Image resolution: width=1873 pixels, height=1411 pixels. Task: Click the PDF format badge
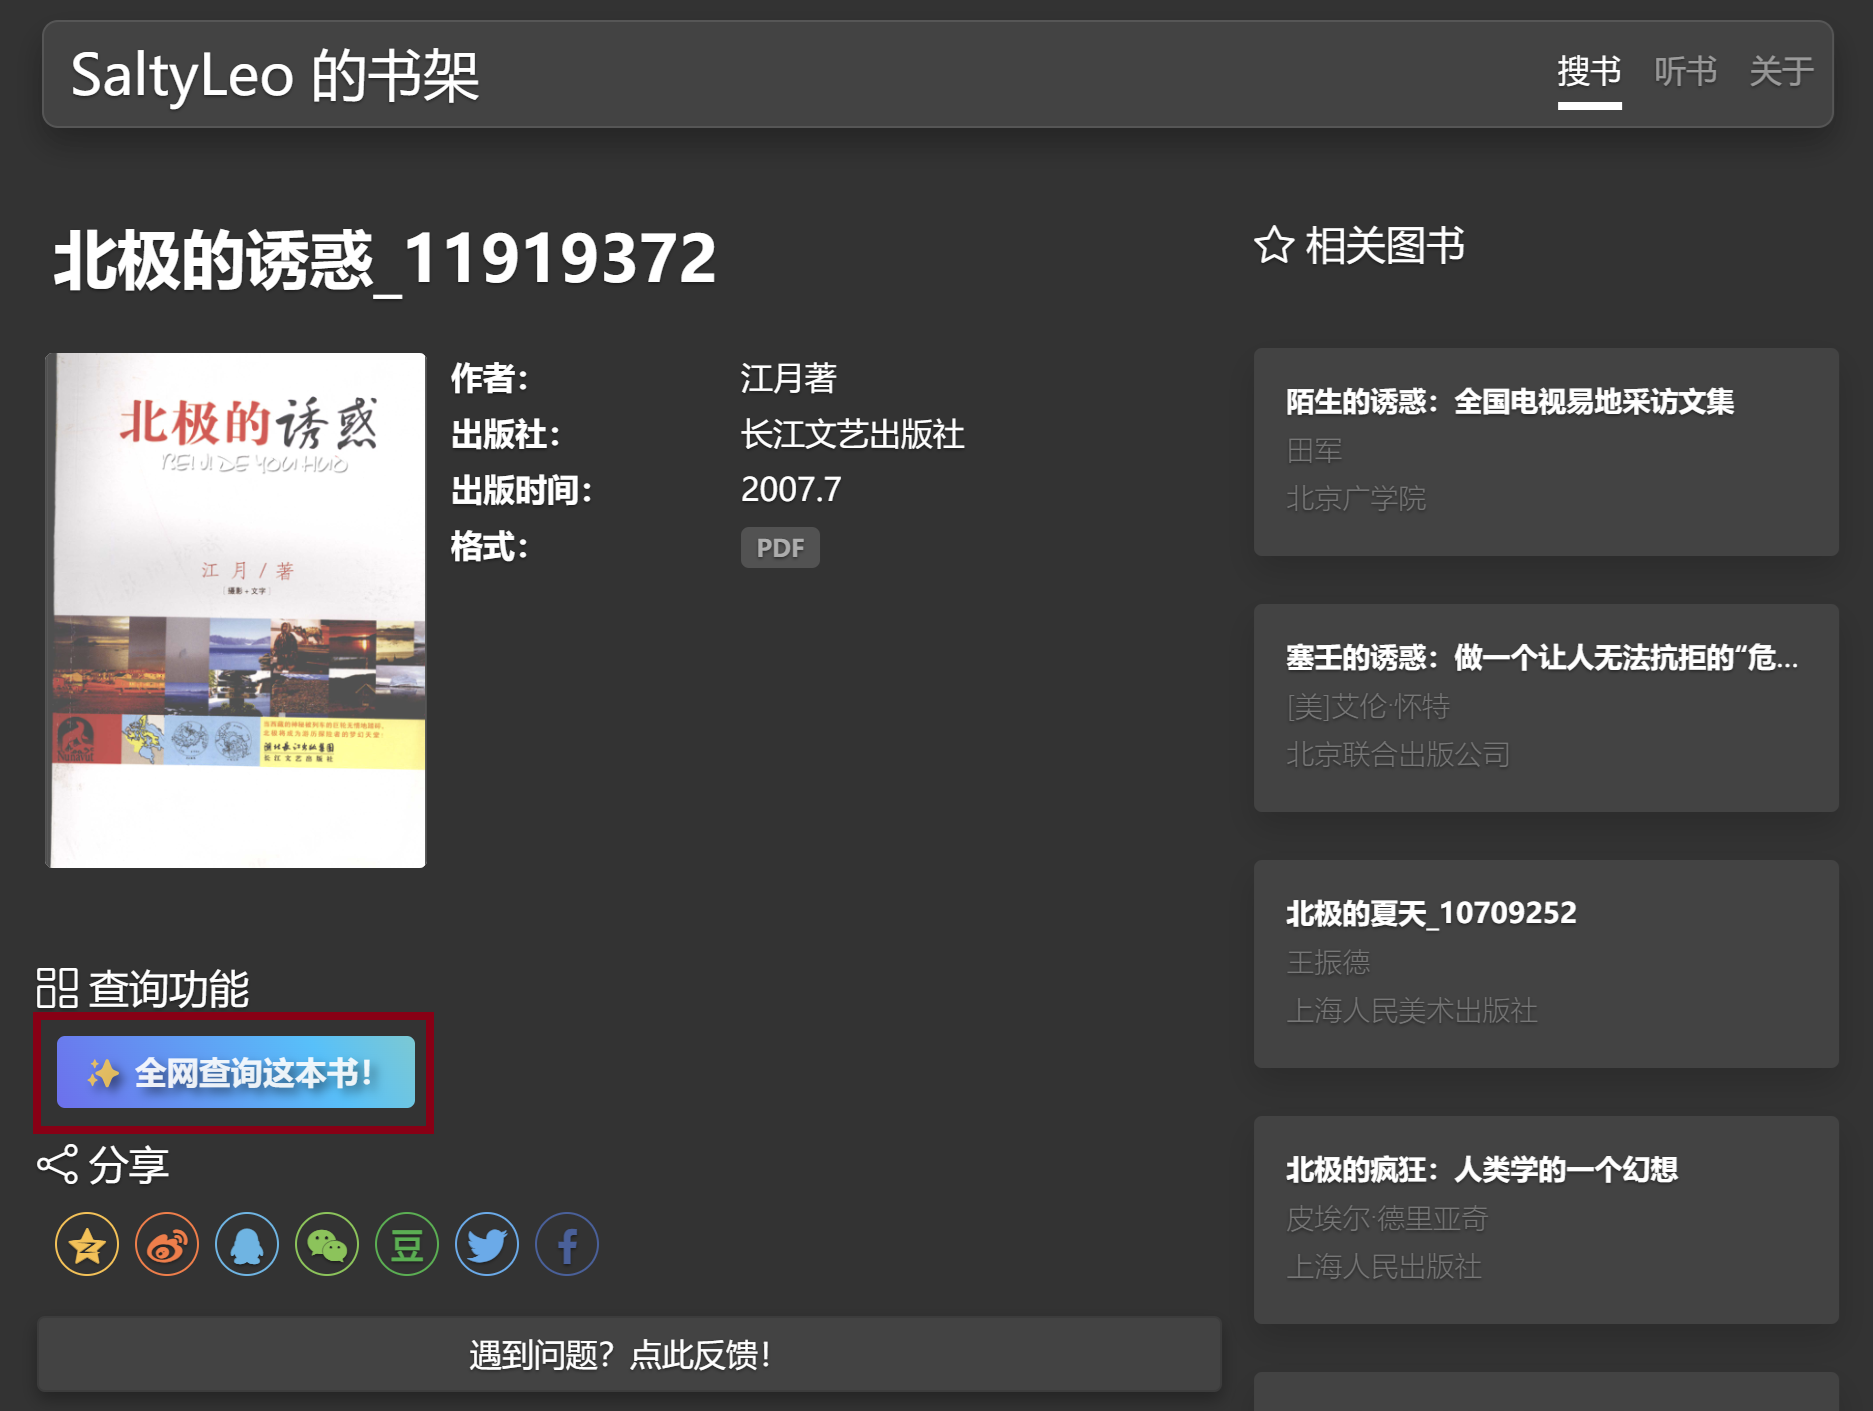779,547
